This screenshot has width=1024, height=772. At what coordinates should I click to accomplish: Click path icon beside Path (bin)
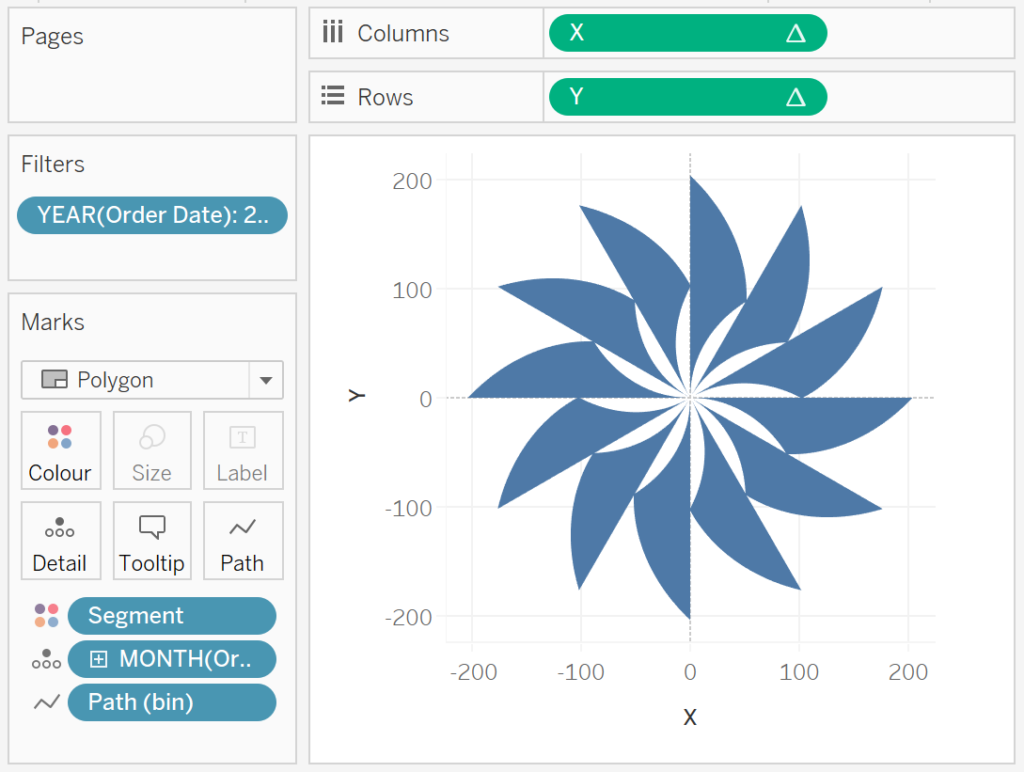(x=46, y=702)
